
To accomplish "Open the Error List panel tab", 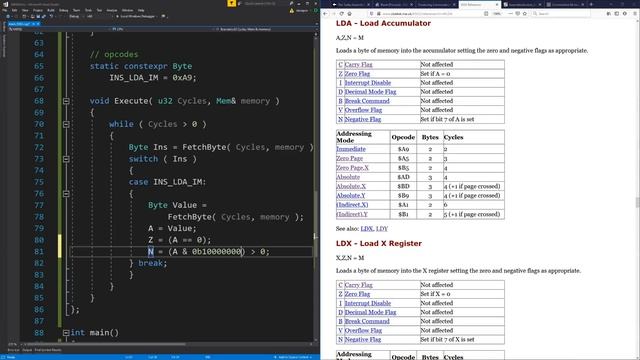I will [13, 350].
